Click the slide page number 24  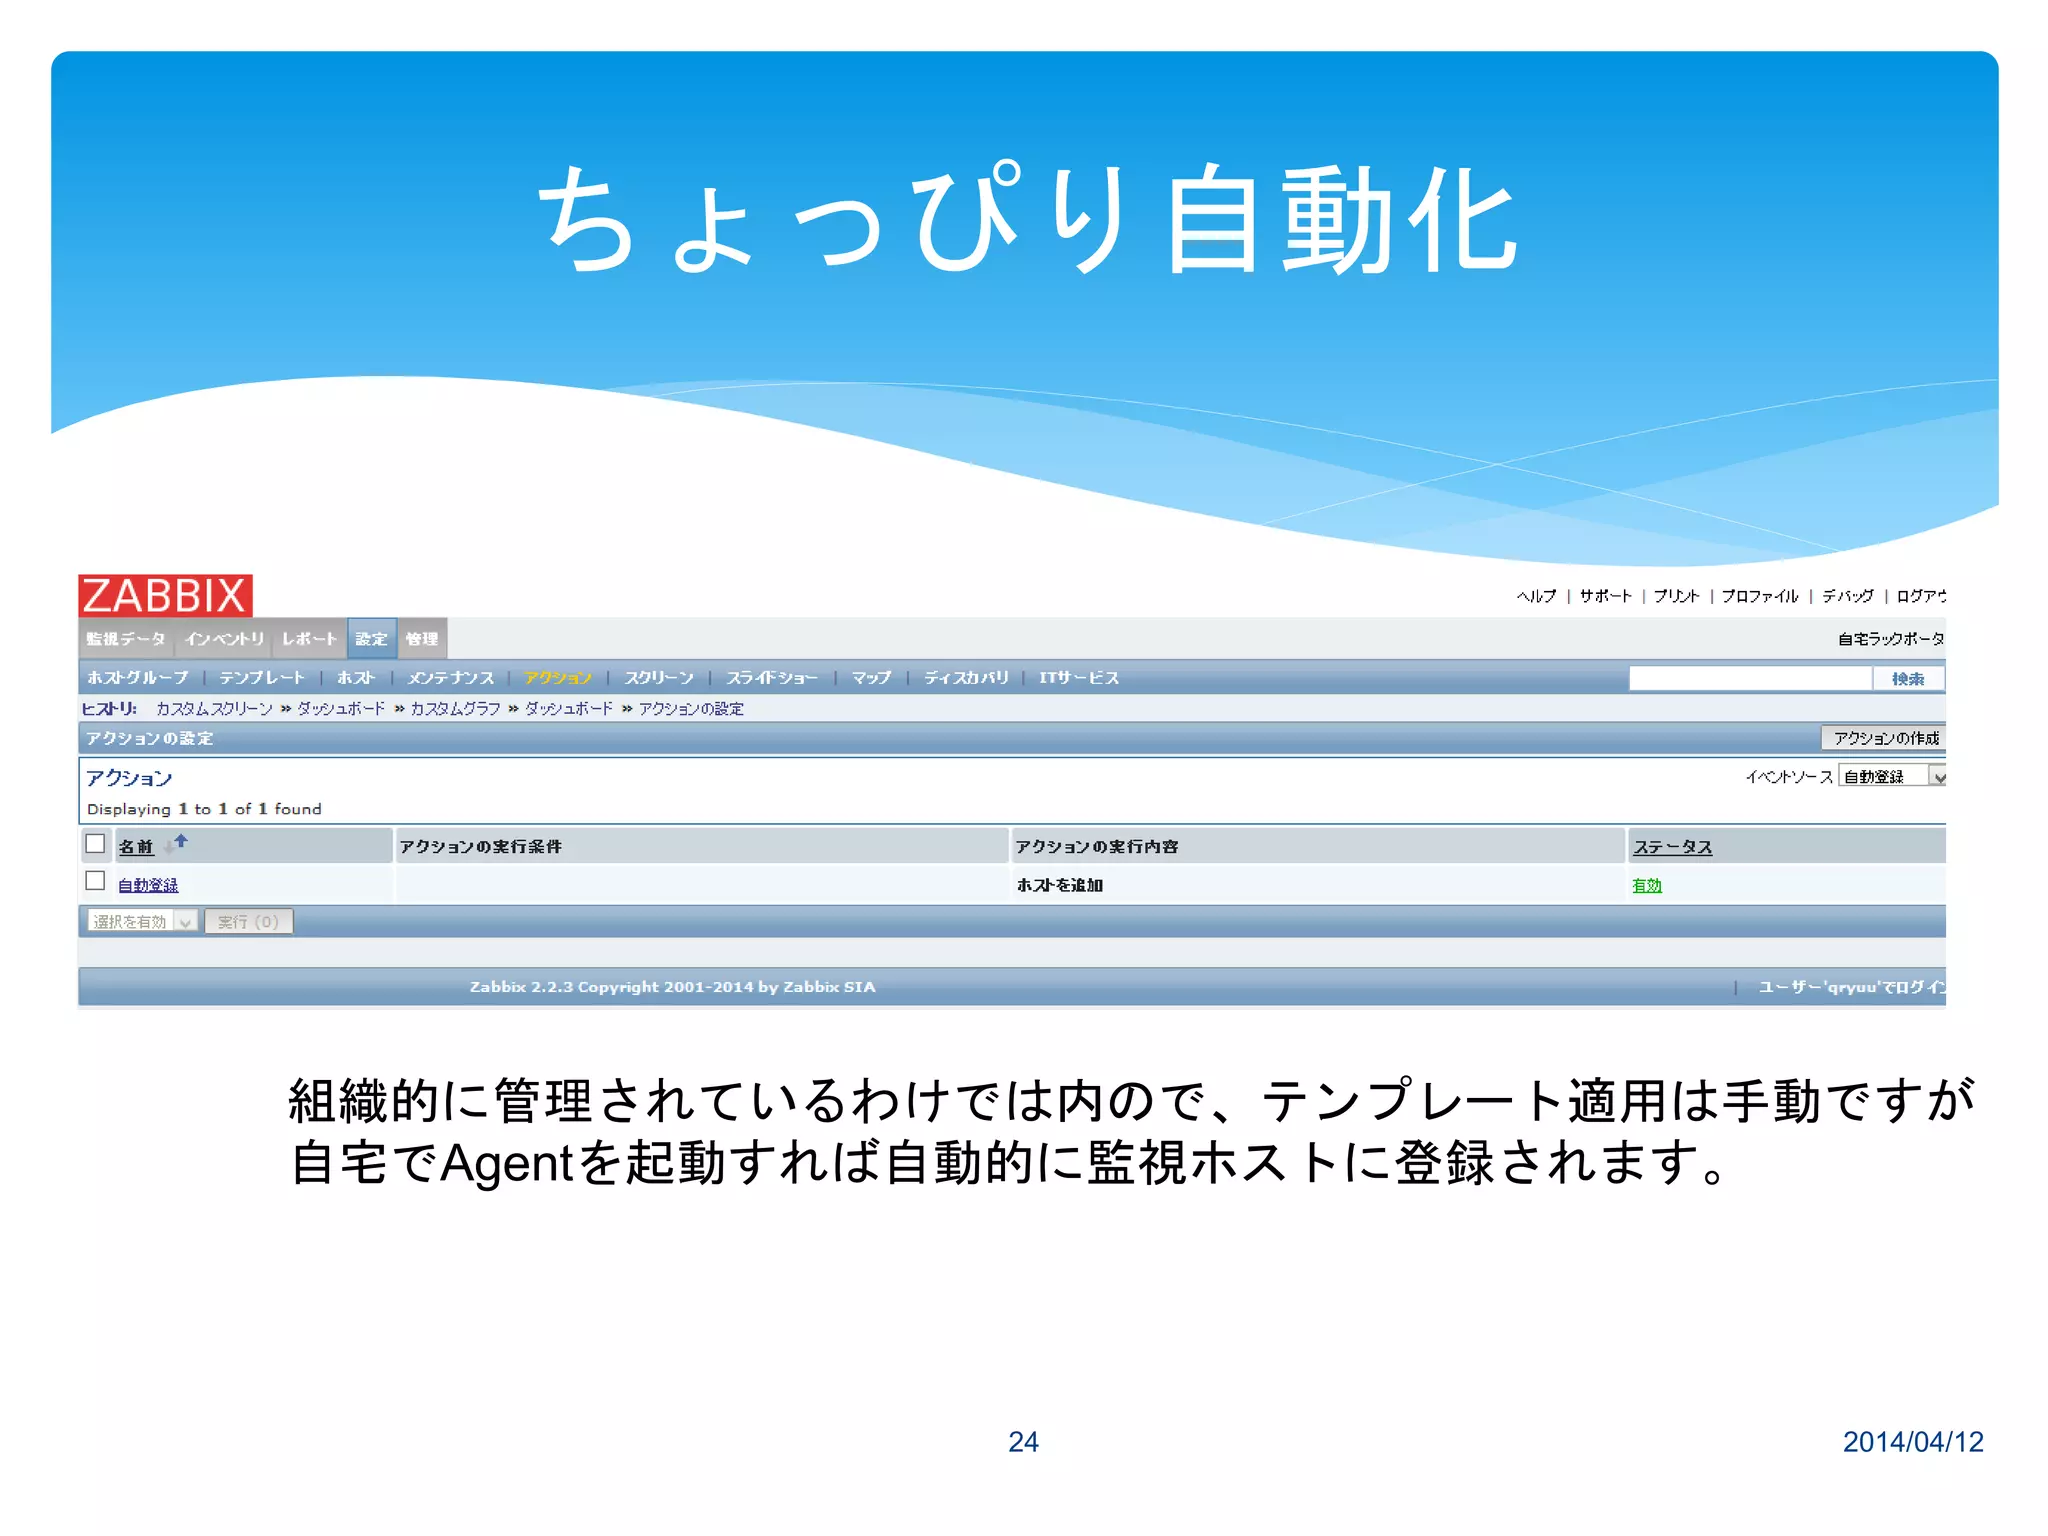[x=1023, y=1442]
